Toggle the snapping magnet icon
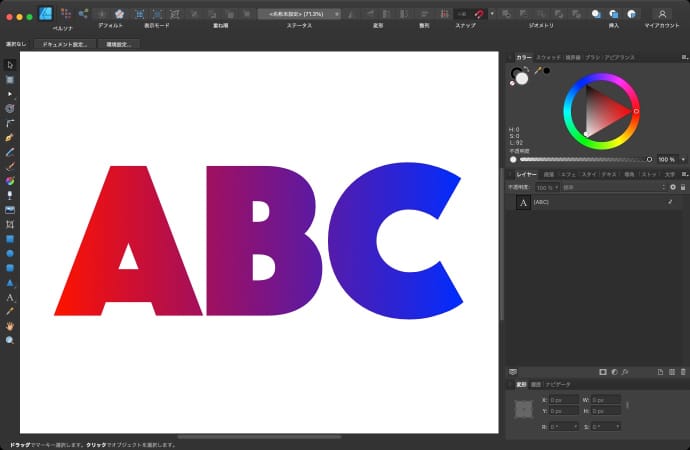The image size is (690, 450). click(x=480, y=13)
